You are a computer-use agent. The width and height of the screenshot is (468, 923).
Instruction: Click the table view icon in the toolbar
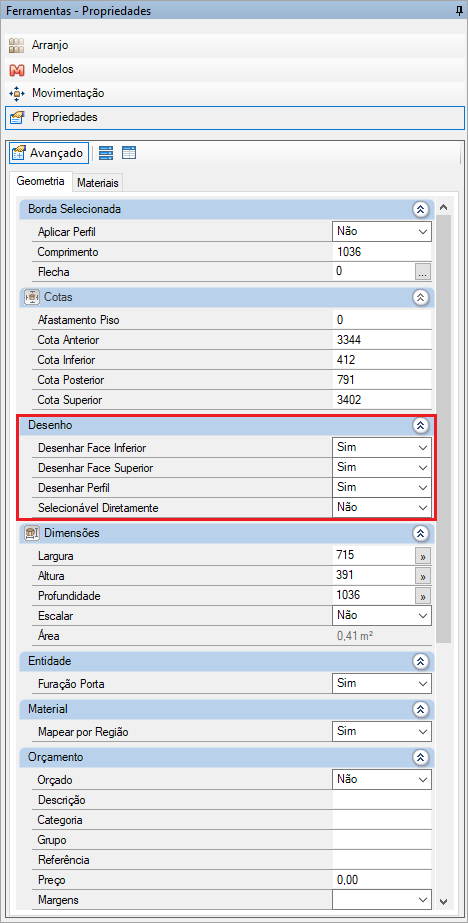(129, 153)
